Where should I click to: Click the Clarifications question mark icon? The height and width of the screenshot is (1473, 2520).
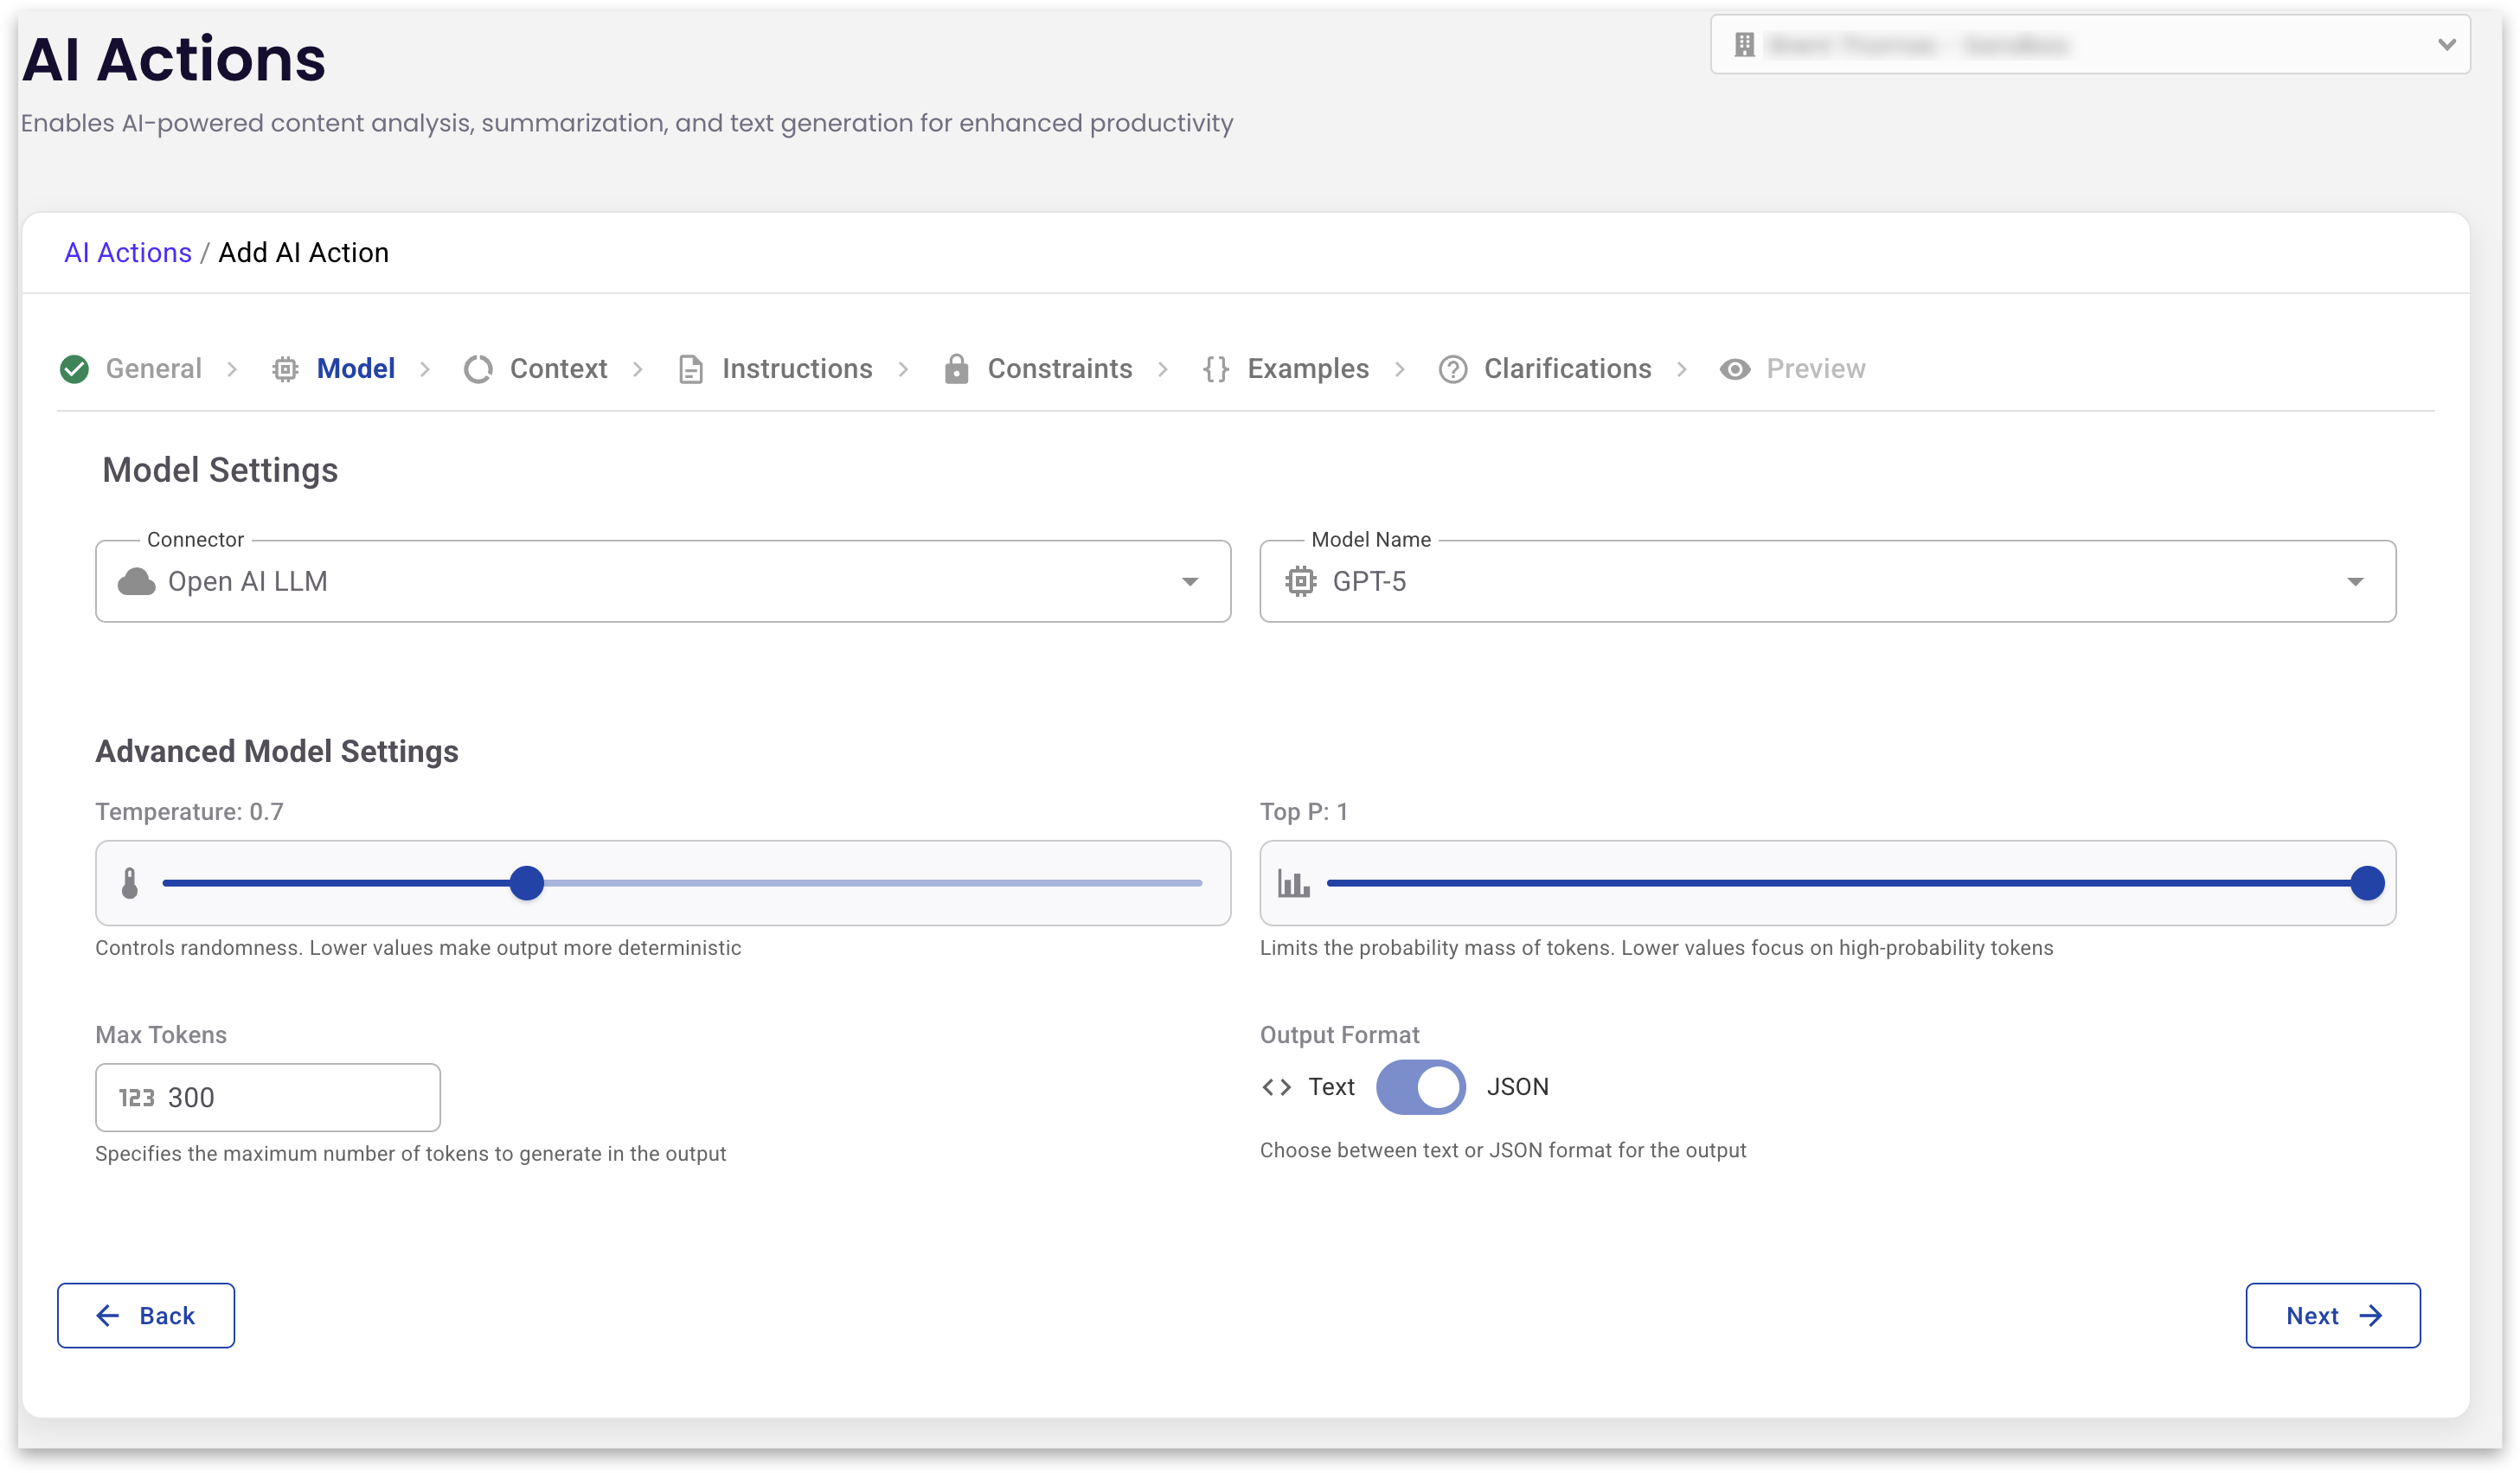1452,369
